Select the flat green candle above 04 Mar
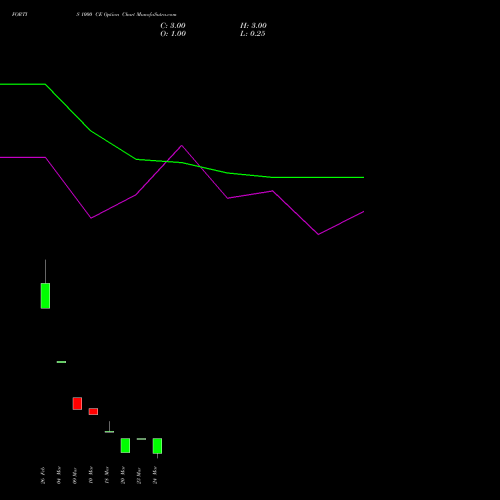 61,362
